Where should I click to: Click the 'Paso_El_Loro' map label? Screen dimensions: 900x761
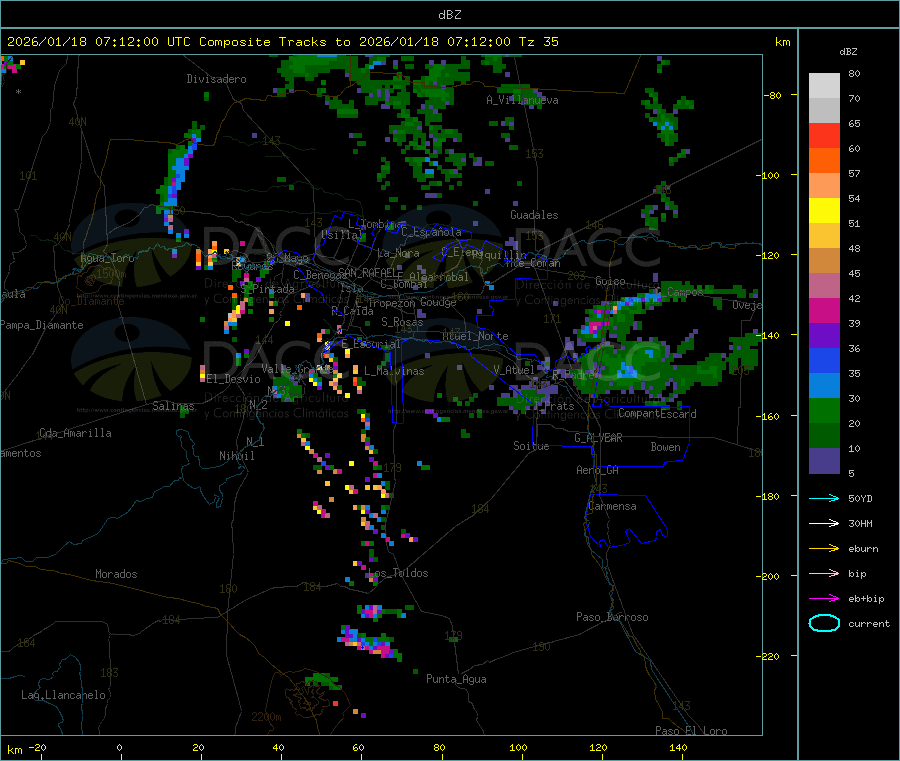pyautogui.click(x=692, y=731)
